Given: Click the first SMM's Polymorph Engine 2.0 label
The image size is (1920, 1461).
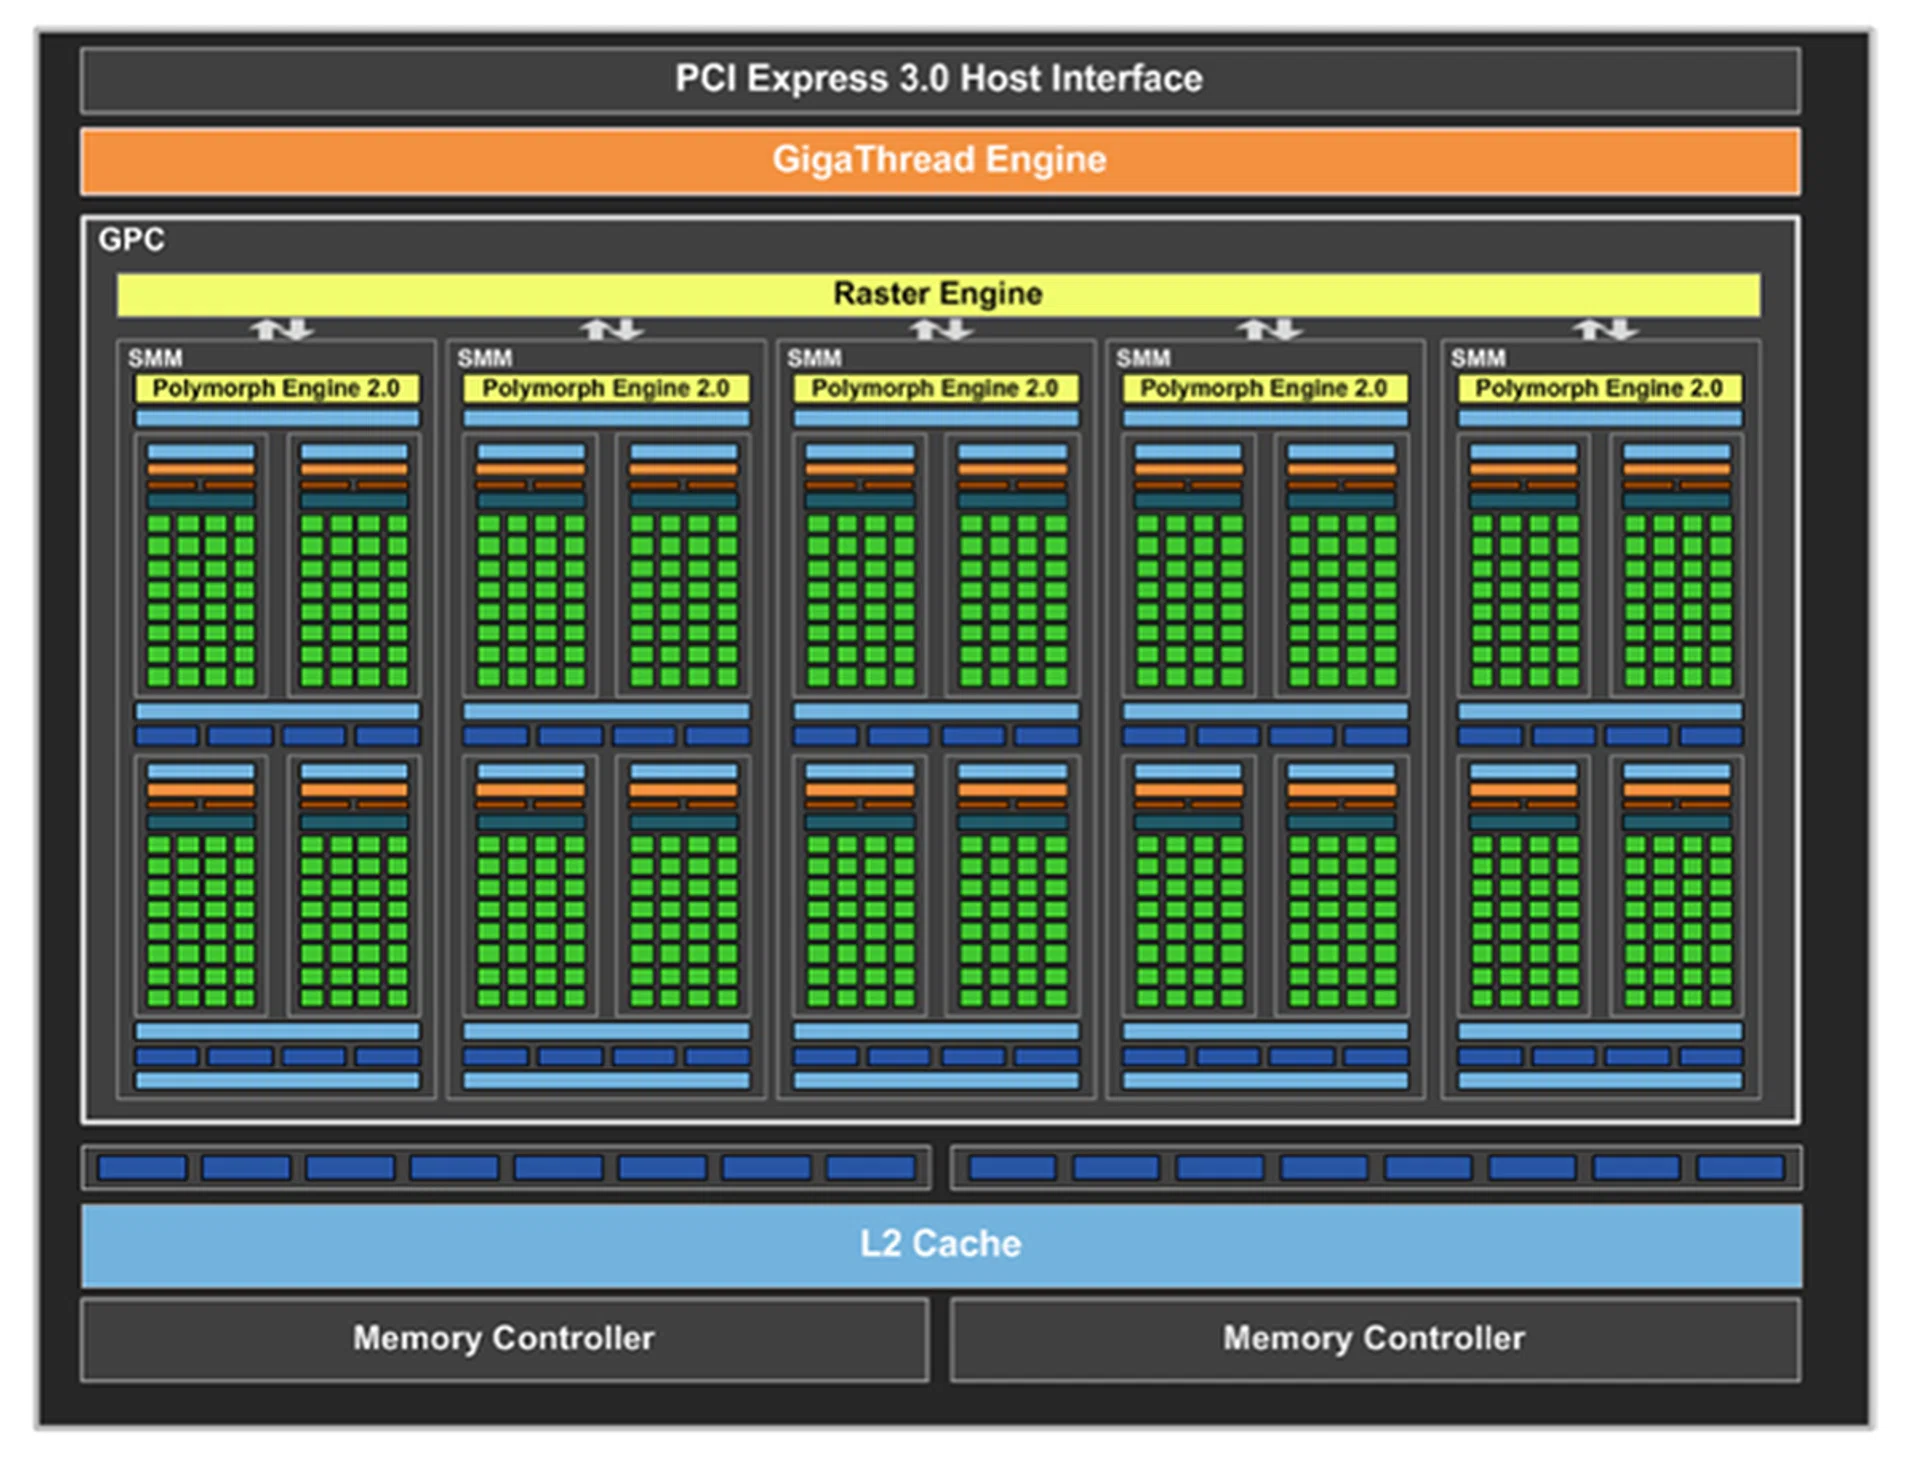Looking at the screenshot, I should (x=276, y=388).
